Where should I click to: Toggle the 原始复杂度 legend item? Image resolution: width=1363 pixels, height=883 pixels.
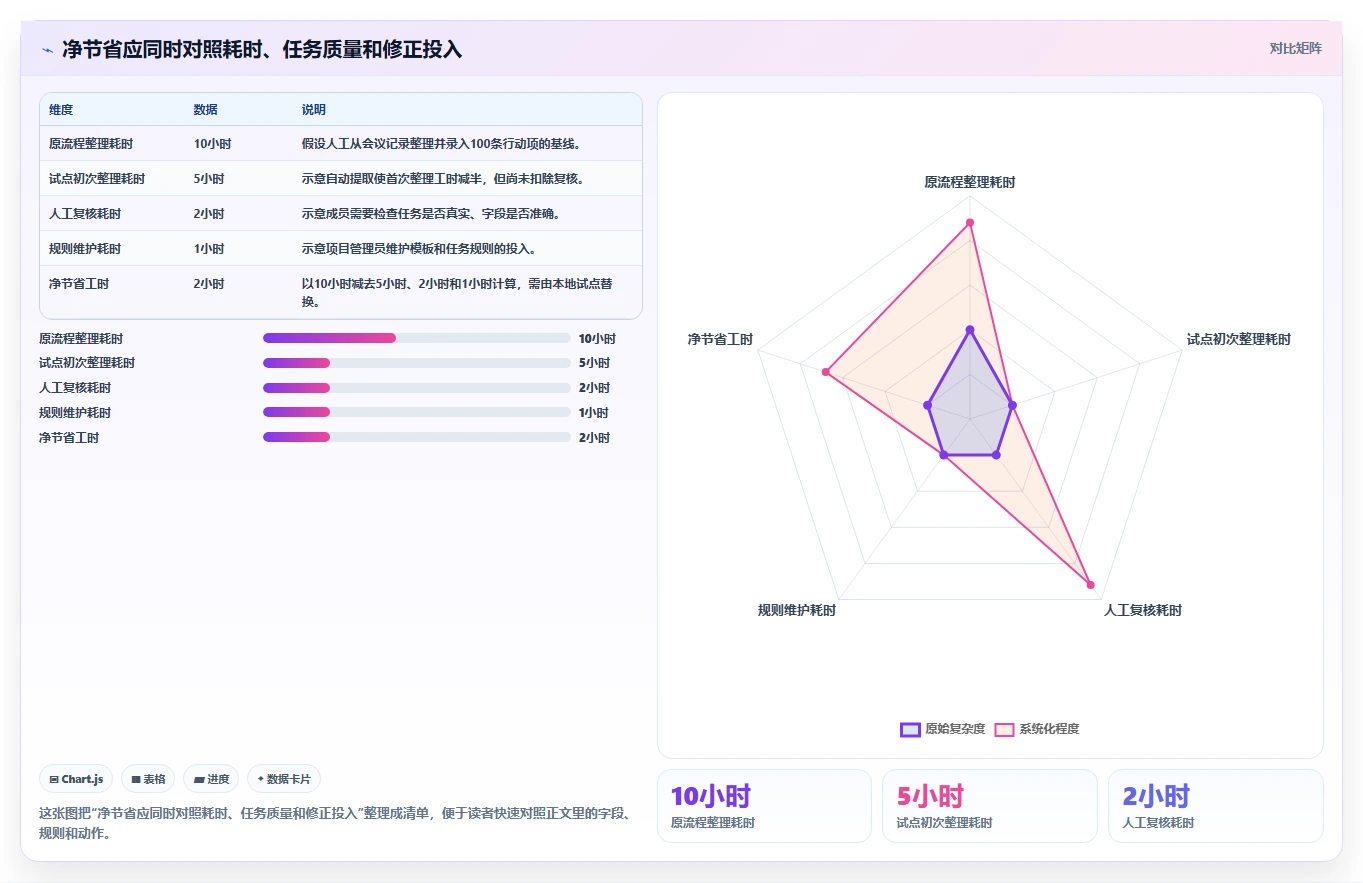(x=942, y=729)
